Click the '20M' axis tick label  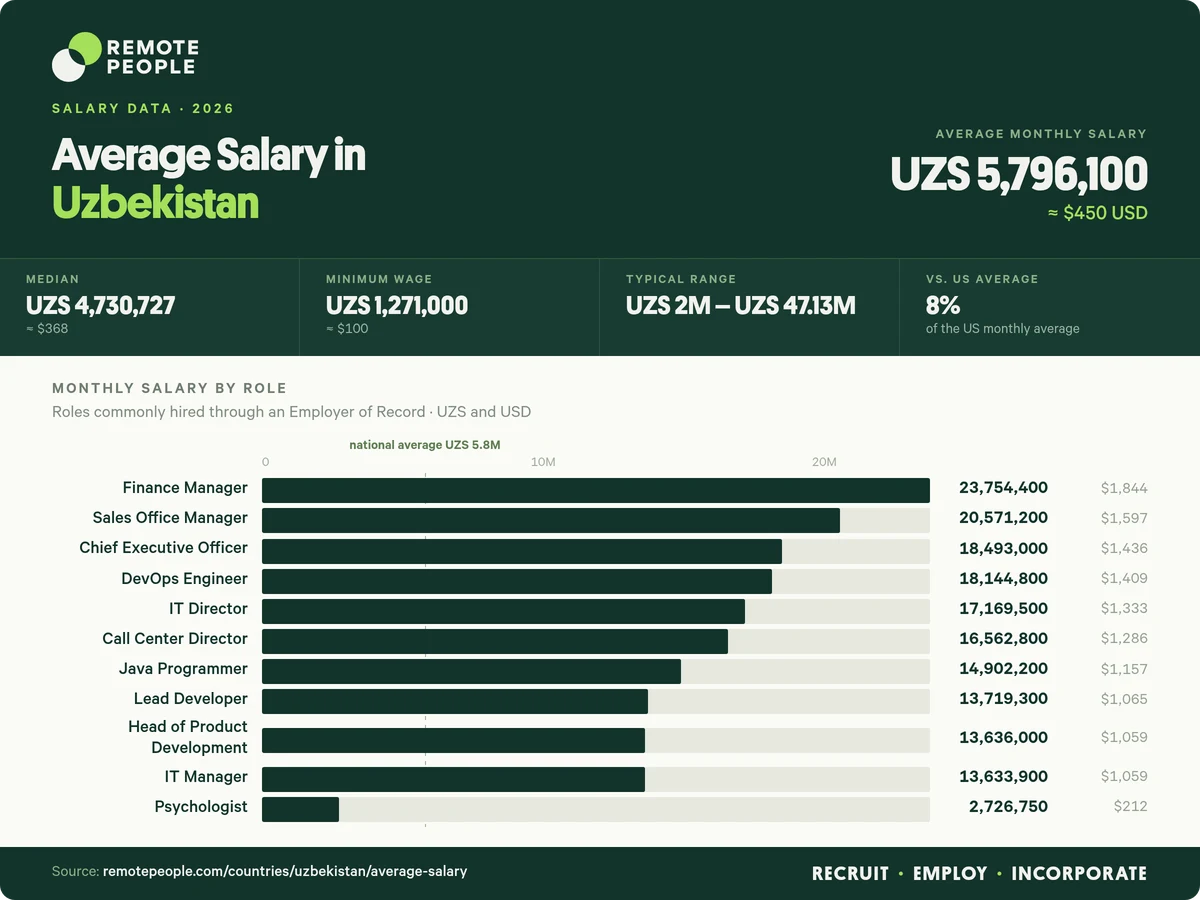[x=824, y=462]
